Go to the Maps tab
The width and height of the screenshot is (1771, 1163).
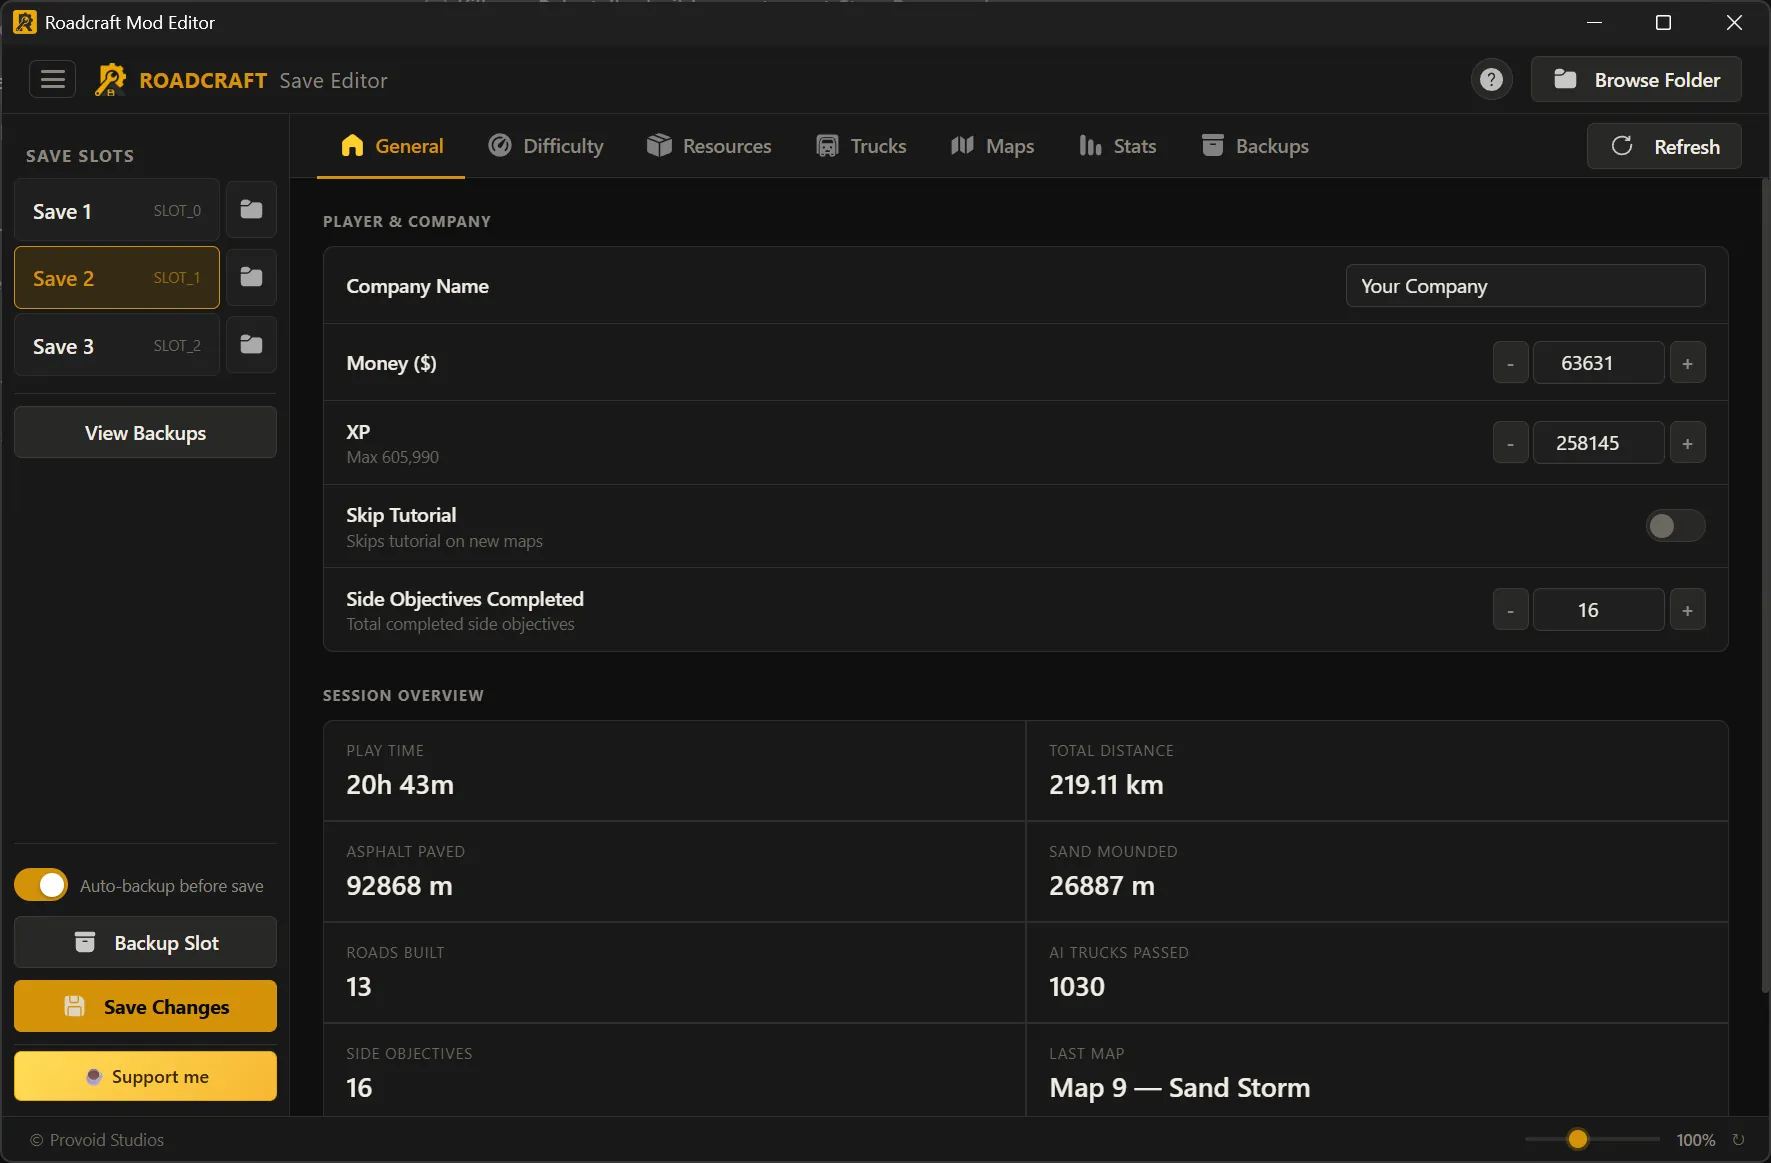[x=992, y=146]
